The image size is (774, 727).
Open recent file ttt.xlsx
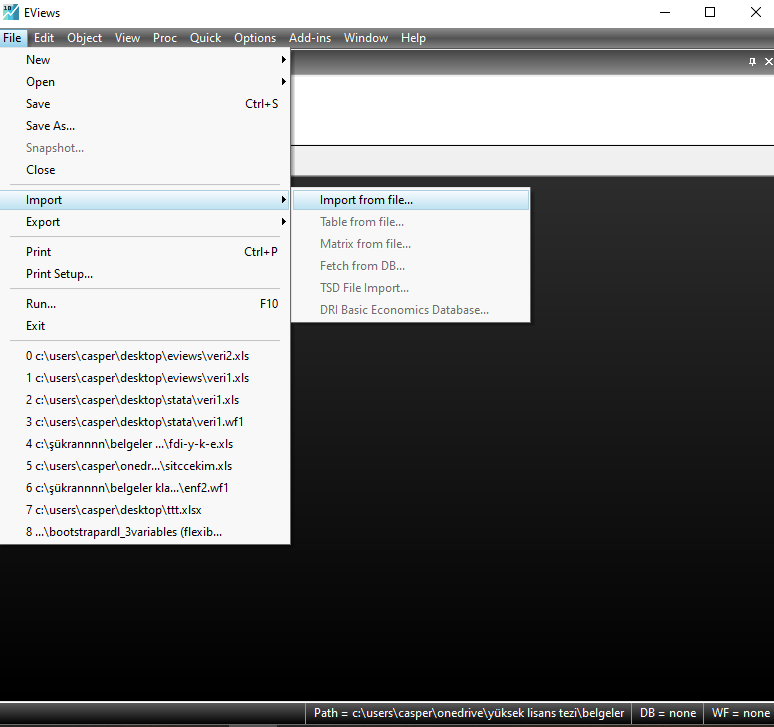click(x=145, y=510)
